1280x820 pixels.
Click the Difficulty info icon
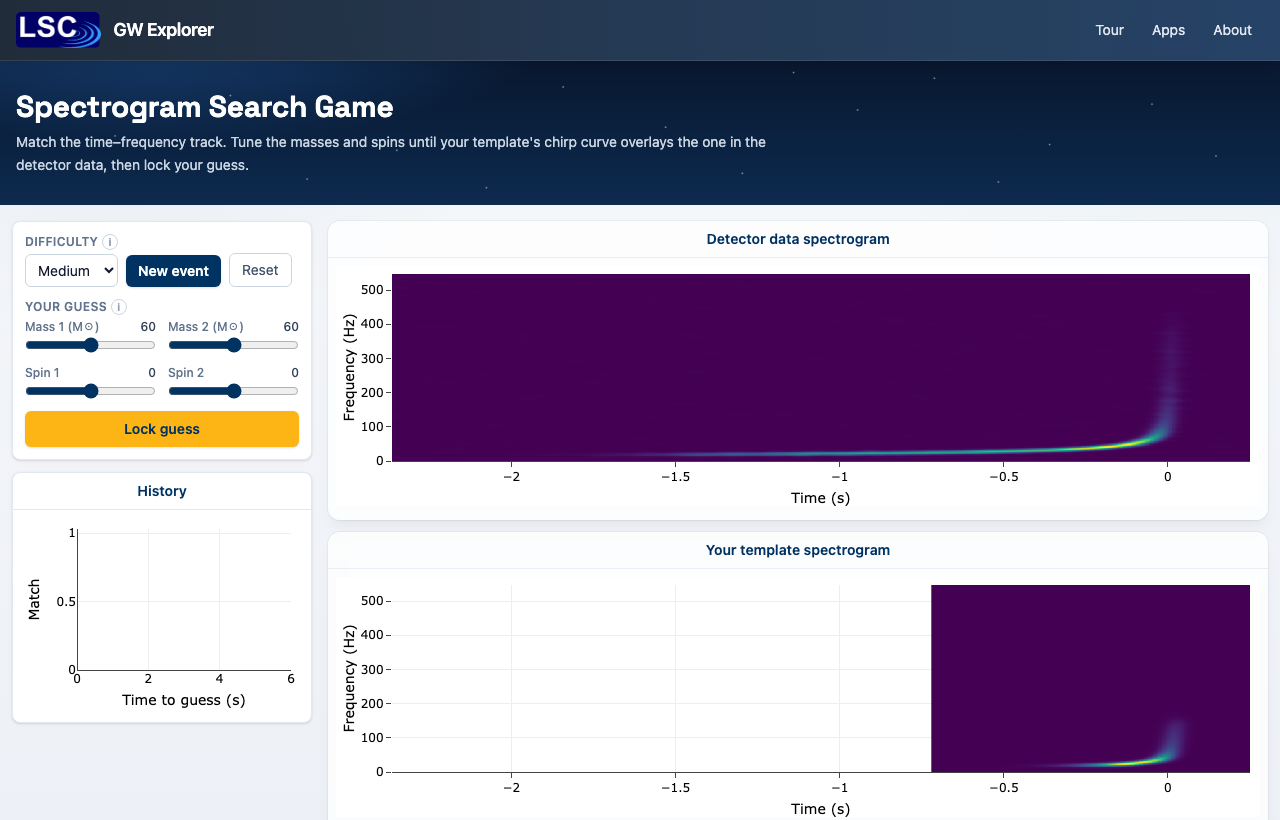point(110,242)
